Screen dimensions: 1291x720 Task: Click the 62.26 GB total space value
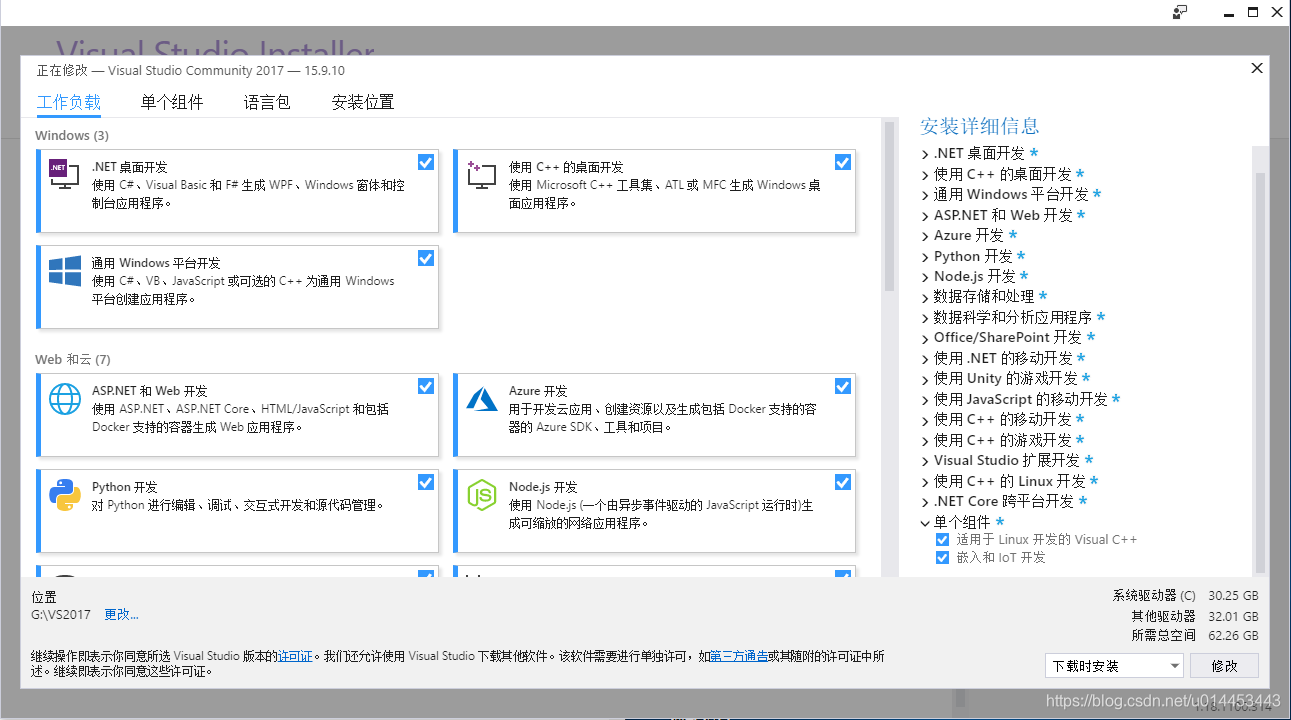tap(1232, 636)
